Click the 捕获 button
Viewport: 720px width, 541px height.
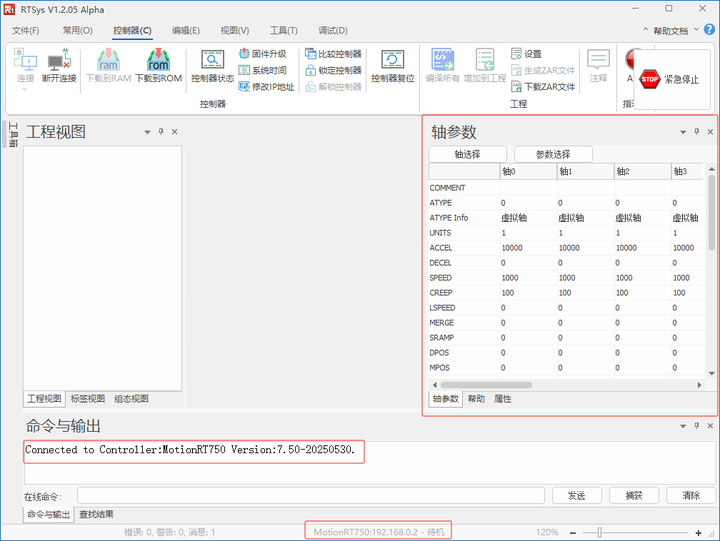(x=634, y=496)
